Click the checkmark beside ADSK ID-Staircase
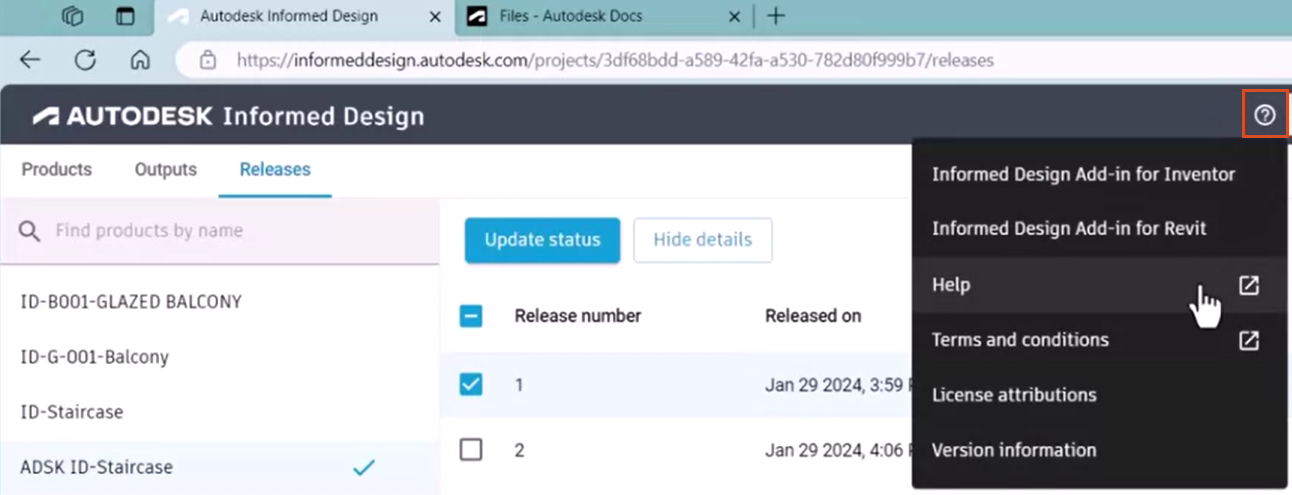The height and width of the screenshot is (495, 1292). [x=364, y=467]
